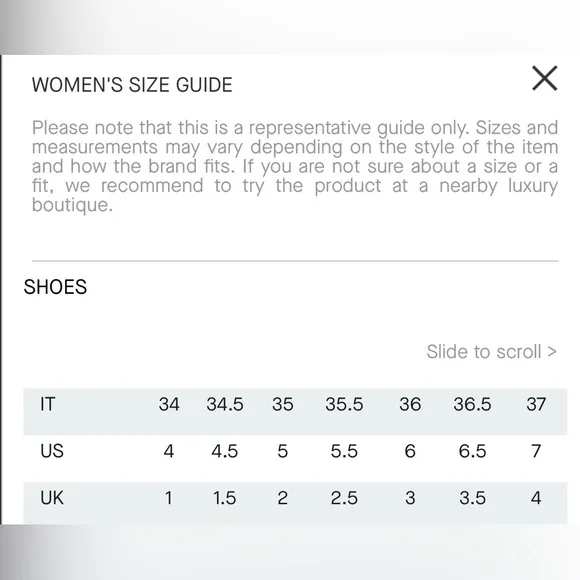Click the IT row label

click(x=47, y=404)
